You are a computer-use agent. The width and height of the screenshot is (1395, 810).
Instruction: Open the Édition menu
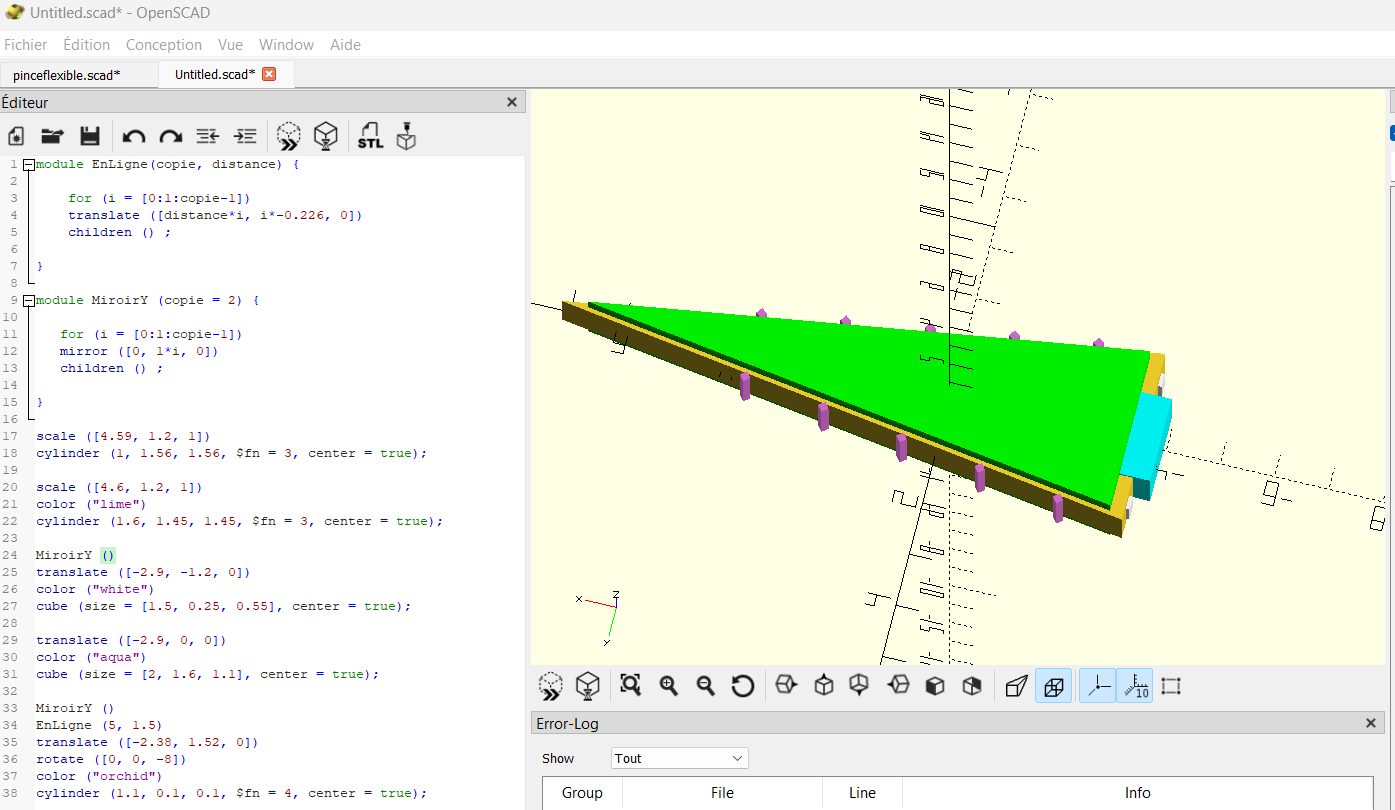(x=86, y=45)
